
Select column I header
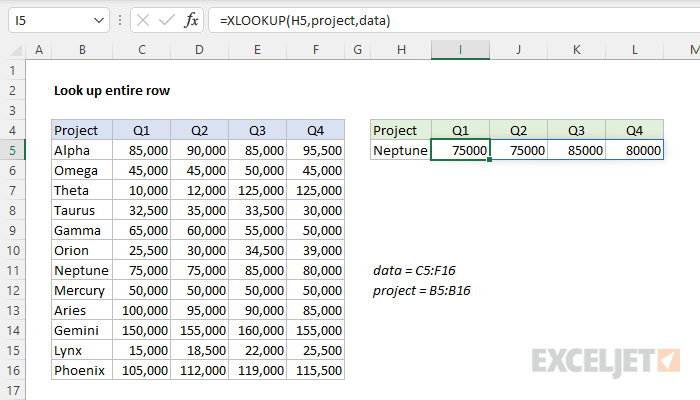(x=460, y=50)
